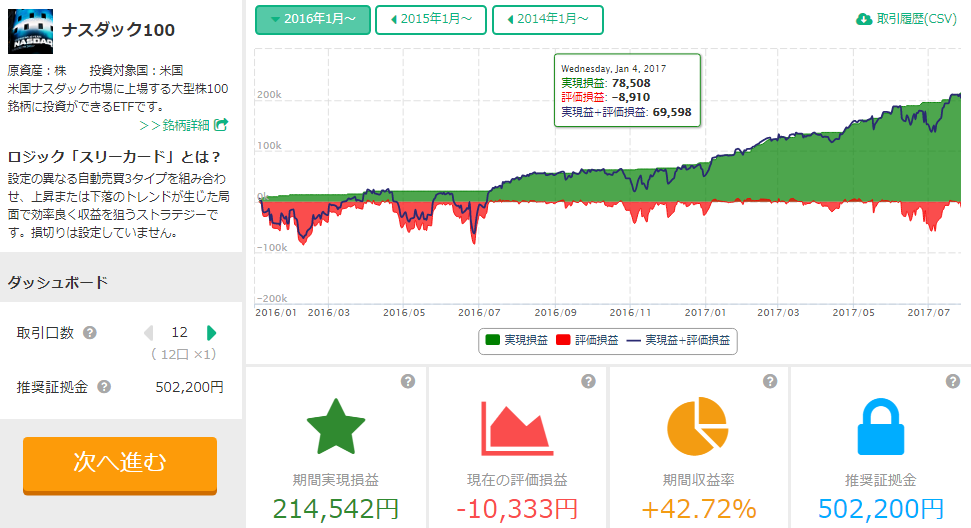The width and height of the screenshot is (971, 528).
Task: Click the red area chart icon
Action: pos(516,428)
